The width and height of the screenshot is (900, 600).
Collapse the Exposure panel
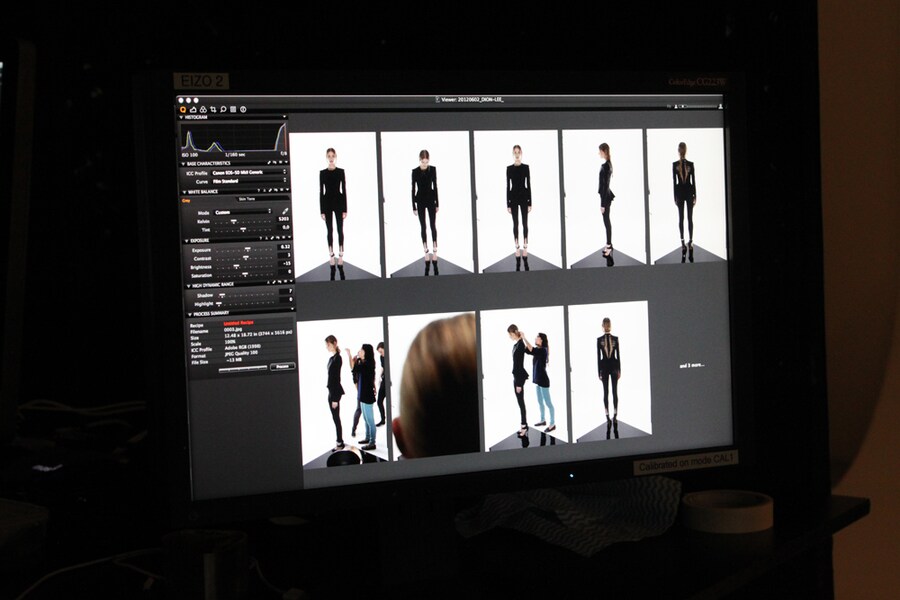187,241
